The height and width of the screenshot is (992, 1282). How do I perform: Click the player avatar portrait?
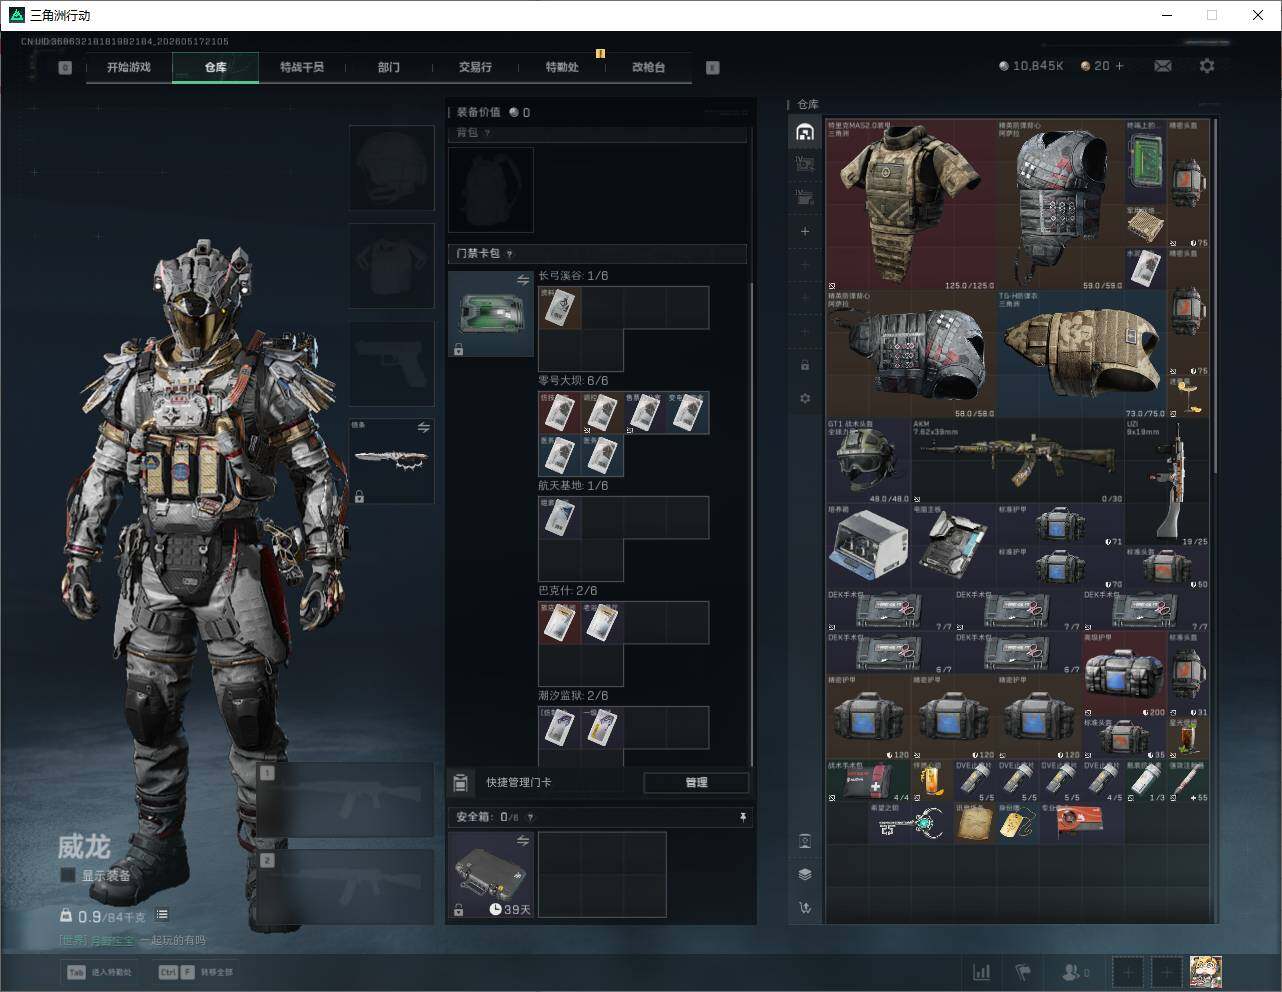pos(1206,971)
